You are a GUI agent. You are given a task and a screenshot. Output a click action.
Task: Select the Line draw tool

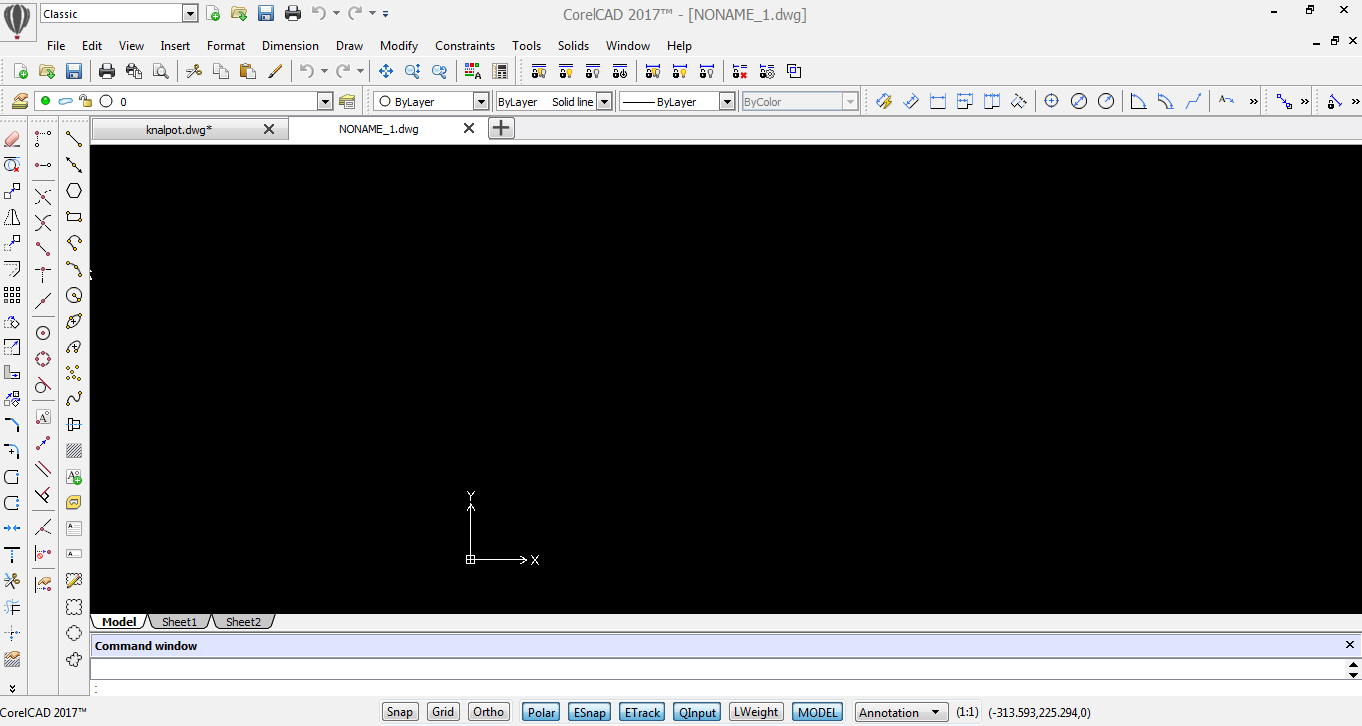click(74, 139)
